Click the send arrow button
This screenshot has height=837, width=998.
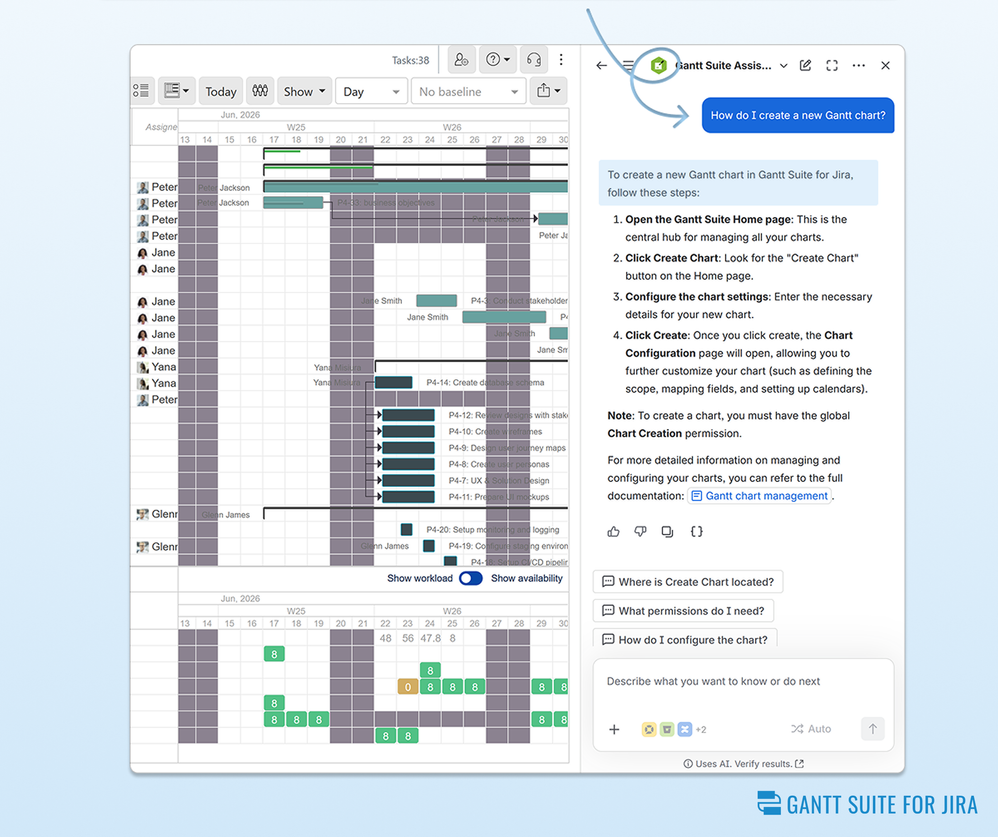[x=873, y=729]
